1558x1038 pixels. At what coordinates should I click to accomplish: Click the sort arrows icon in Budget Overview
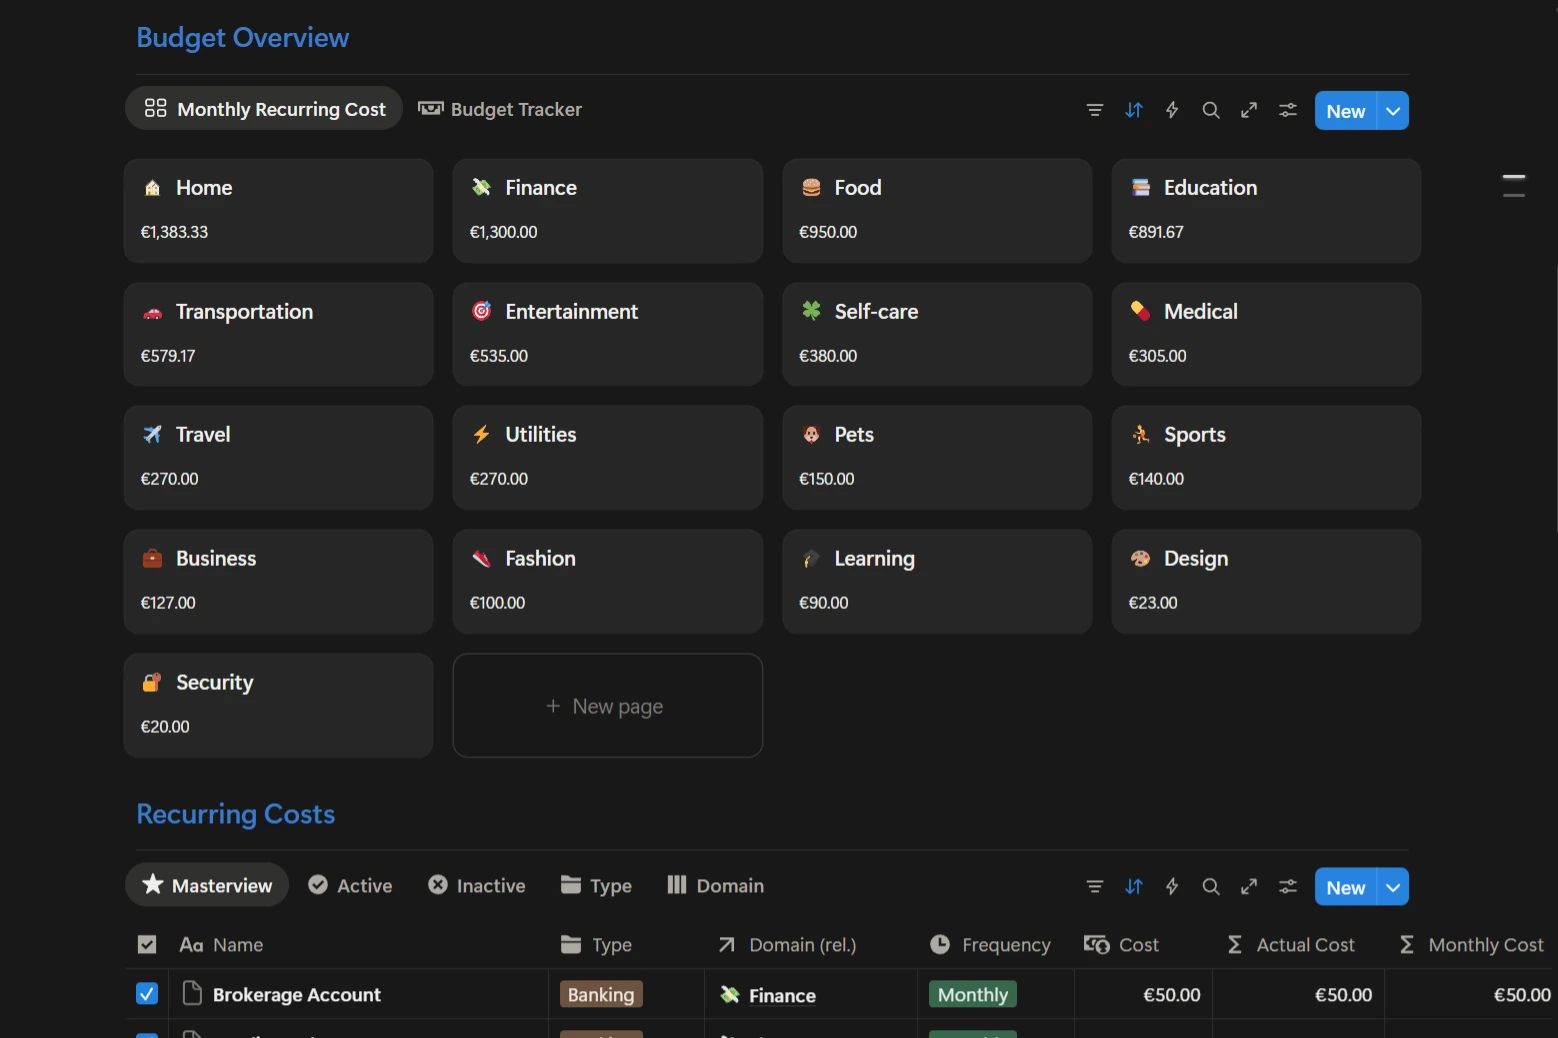1133,110
